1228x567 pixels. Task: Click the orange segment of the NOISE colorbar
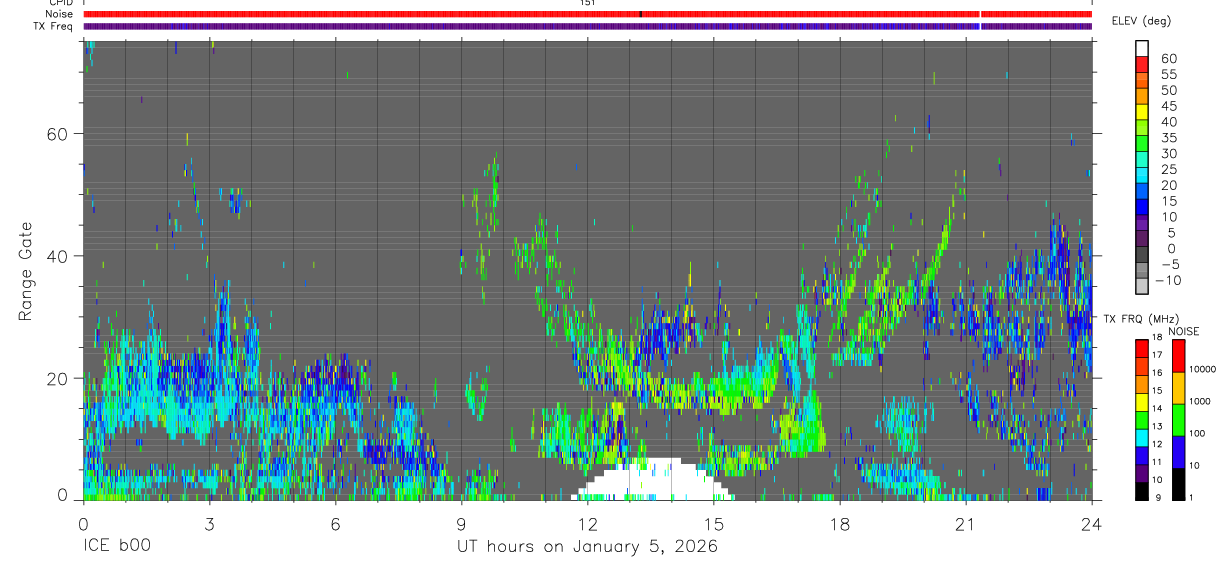click(x=1178, y=388)
